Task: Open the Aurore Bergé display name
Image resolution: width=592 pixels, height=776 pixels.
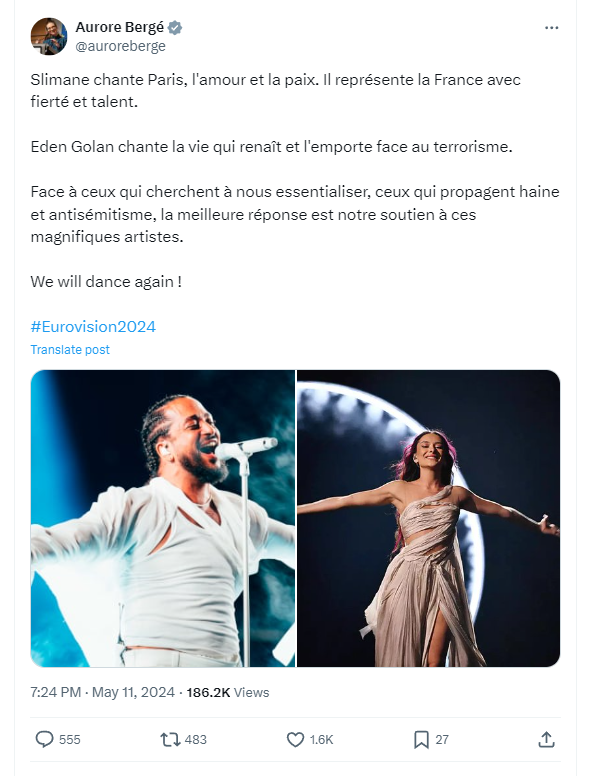Action: 119,27
